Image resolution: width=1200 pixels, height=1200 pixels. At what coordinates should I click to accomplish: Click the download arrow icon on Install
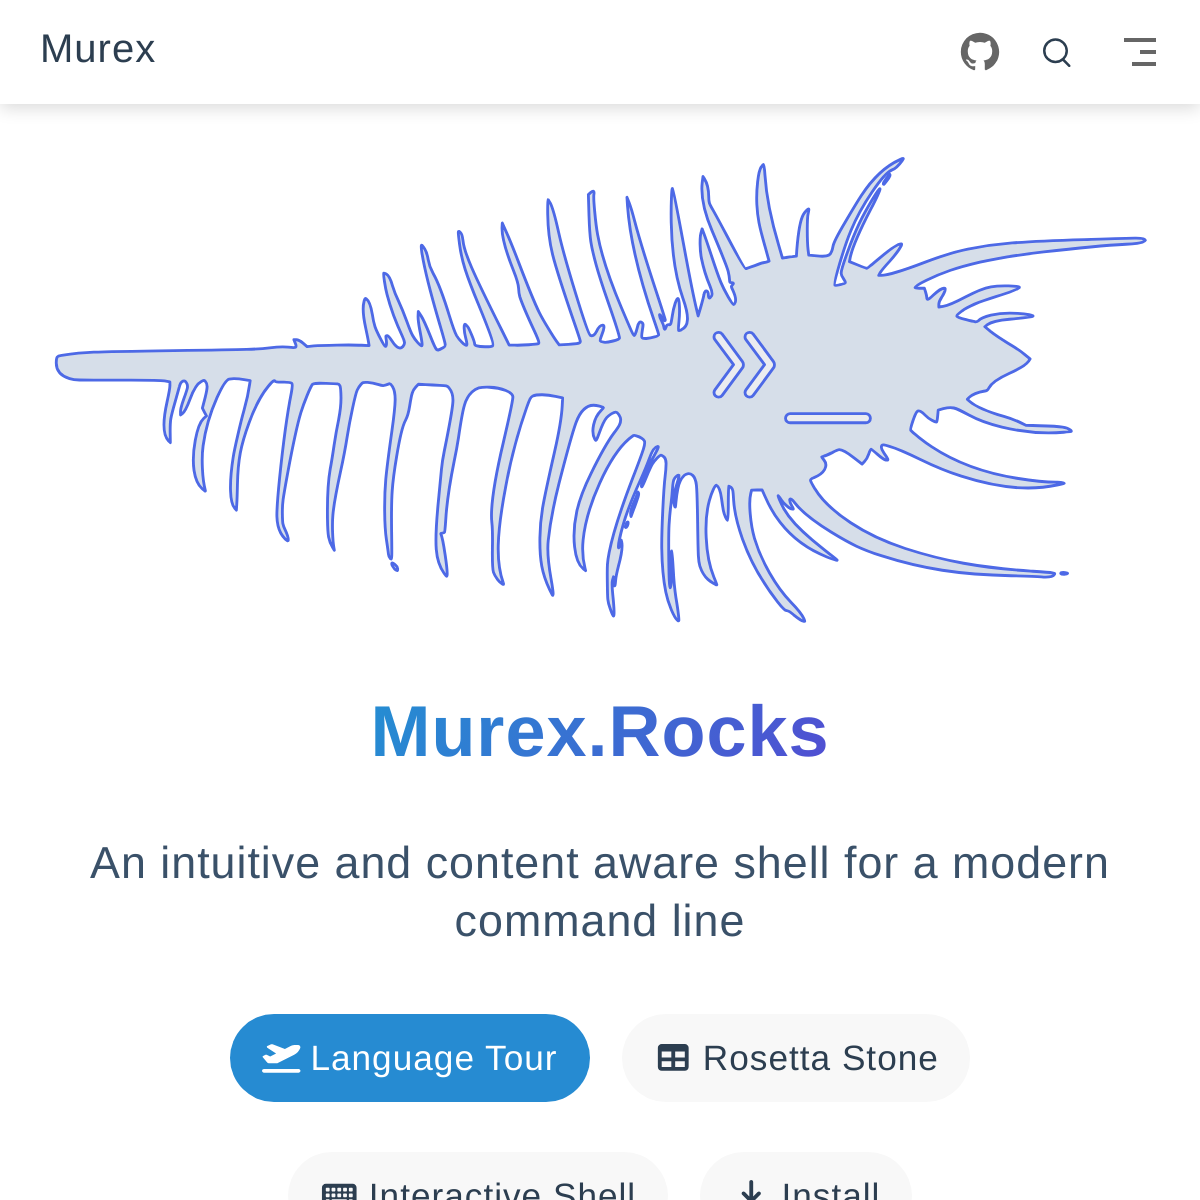[x=751, y=1191]
